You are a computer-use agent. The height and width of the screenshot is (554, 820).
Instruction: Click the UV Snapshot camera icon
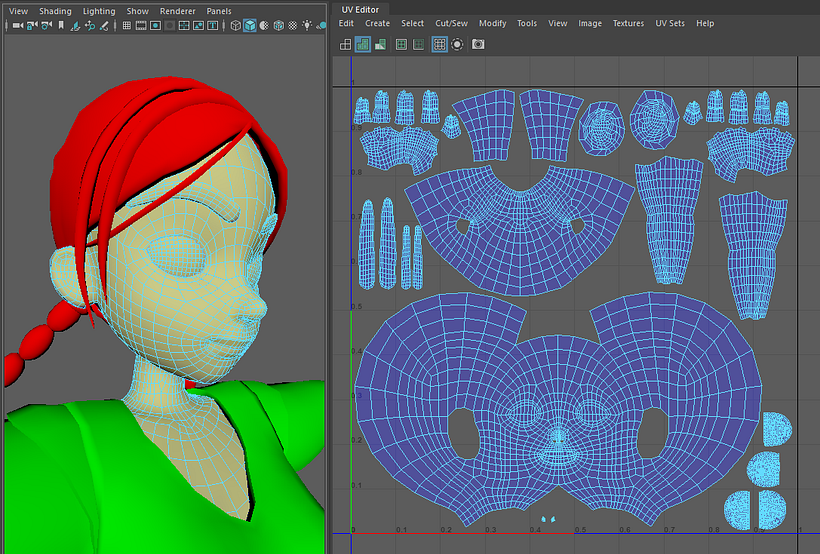[x=477, y=44]
